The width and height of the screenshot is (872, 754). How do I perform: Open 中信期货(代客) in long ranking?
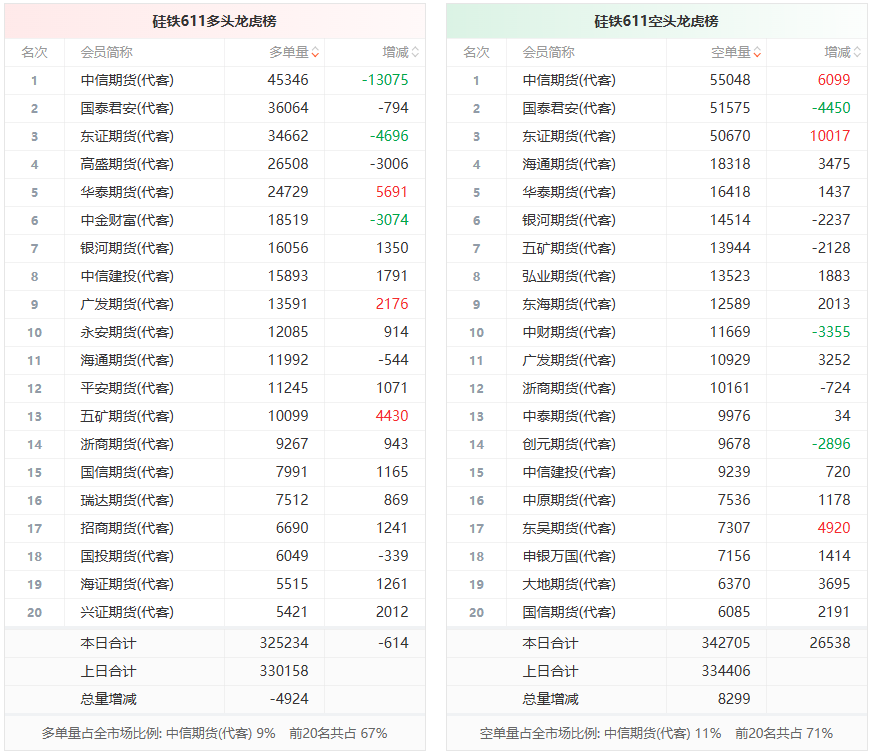(127, 81)
